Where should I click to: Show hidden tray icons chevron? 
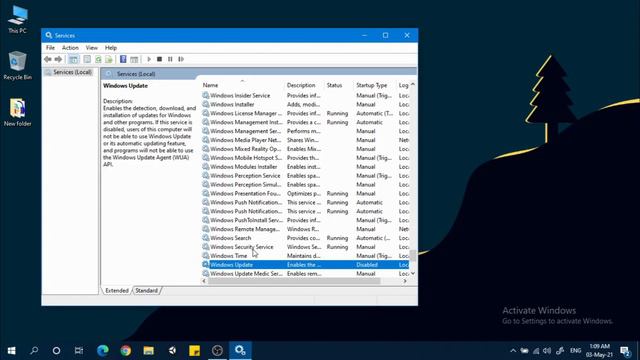(x=513, y=351)
